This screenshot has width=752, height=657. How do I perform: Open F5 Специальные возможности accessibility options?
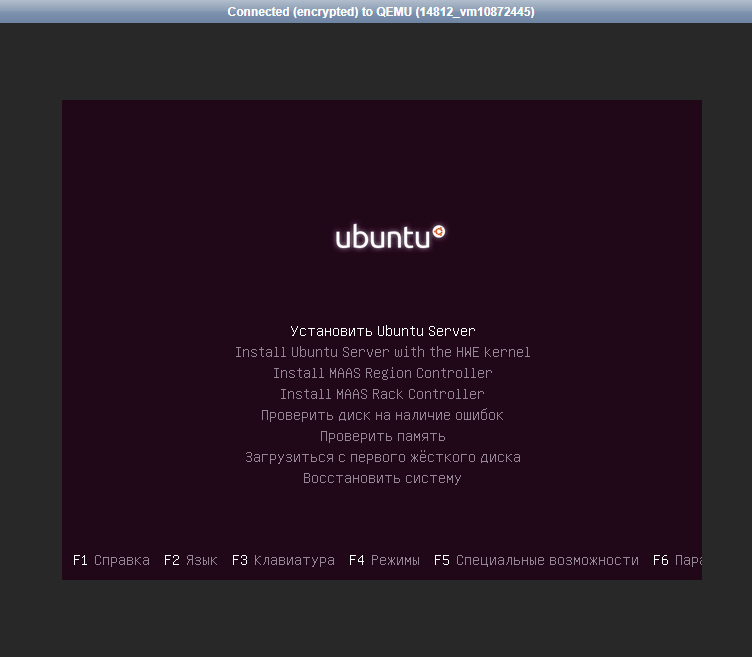[x=536, y=560]
